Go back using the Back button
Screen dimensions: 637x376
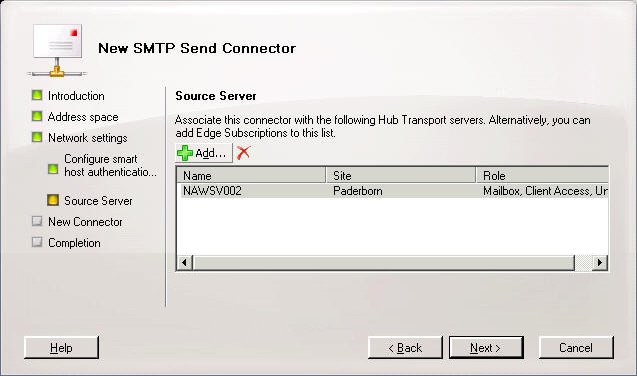tap(405, 348)
